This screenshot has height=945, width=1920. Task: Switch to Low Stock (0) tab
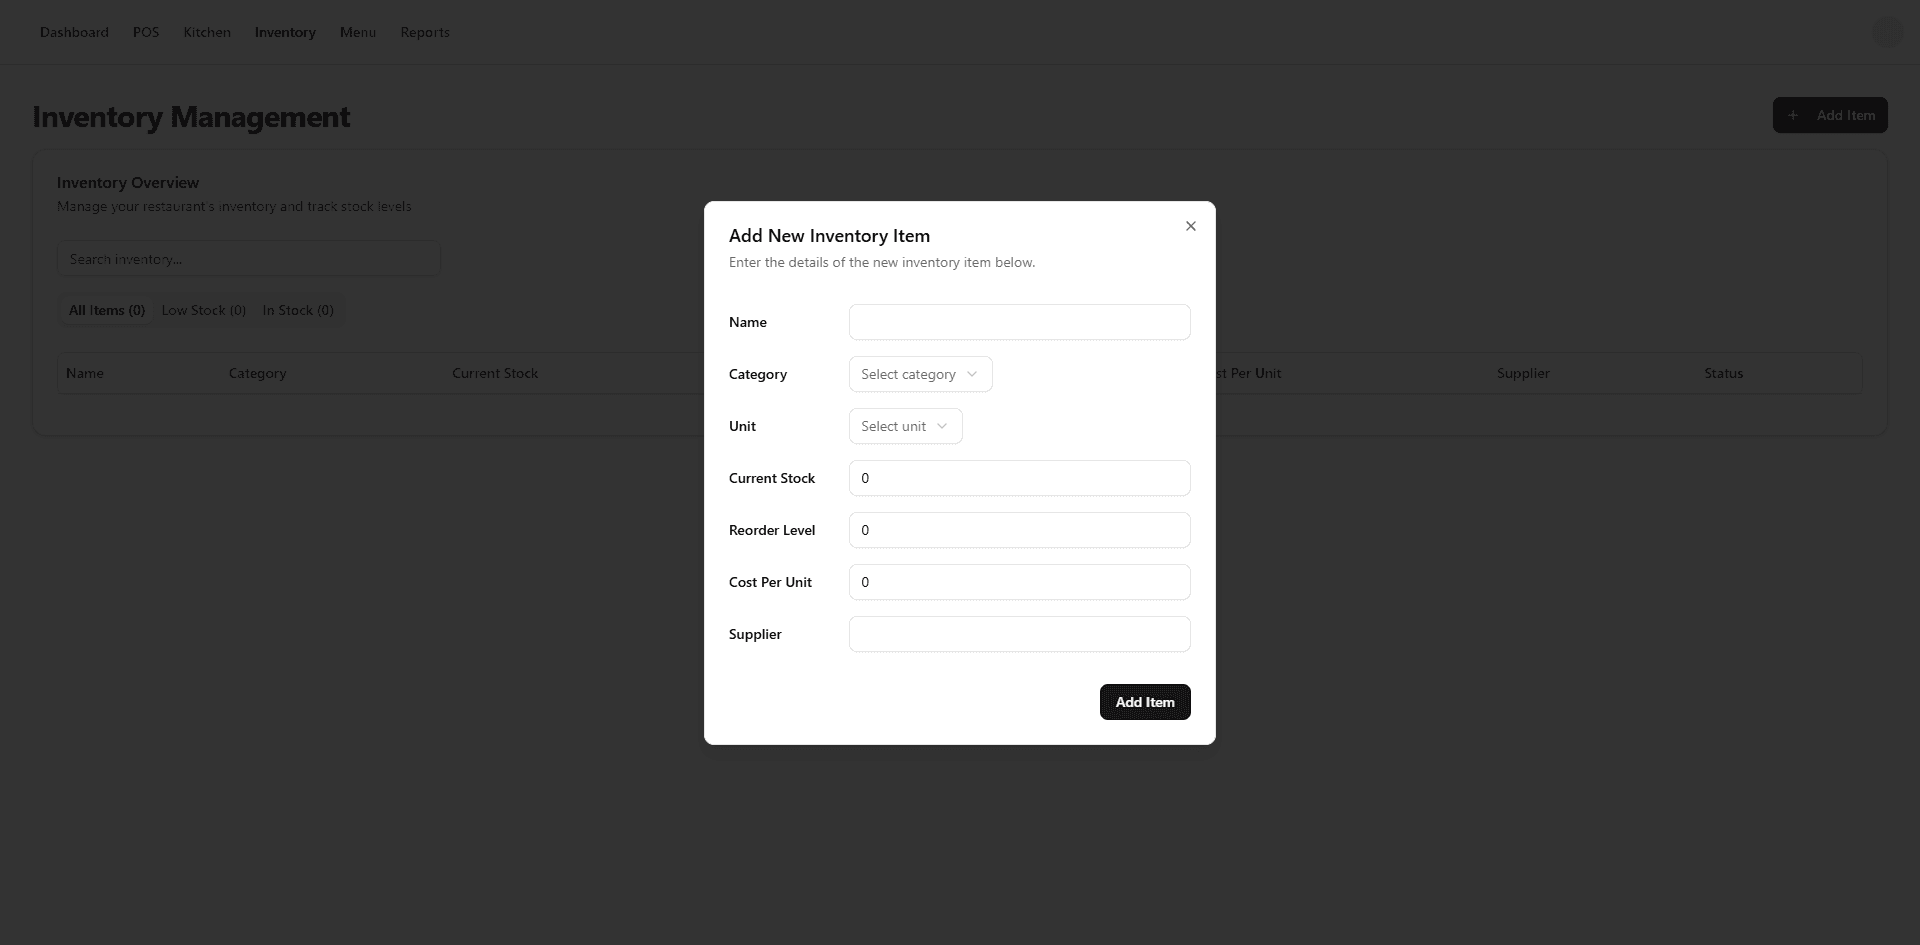pyautogui.click(x=204, y=310)
